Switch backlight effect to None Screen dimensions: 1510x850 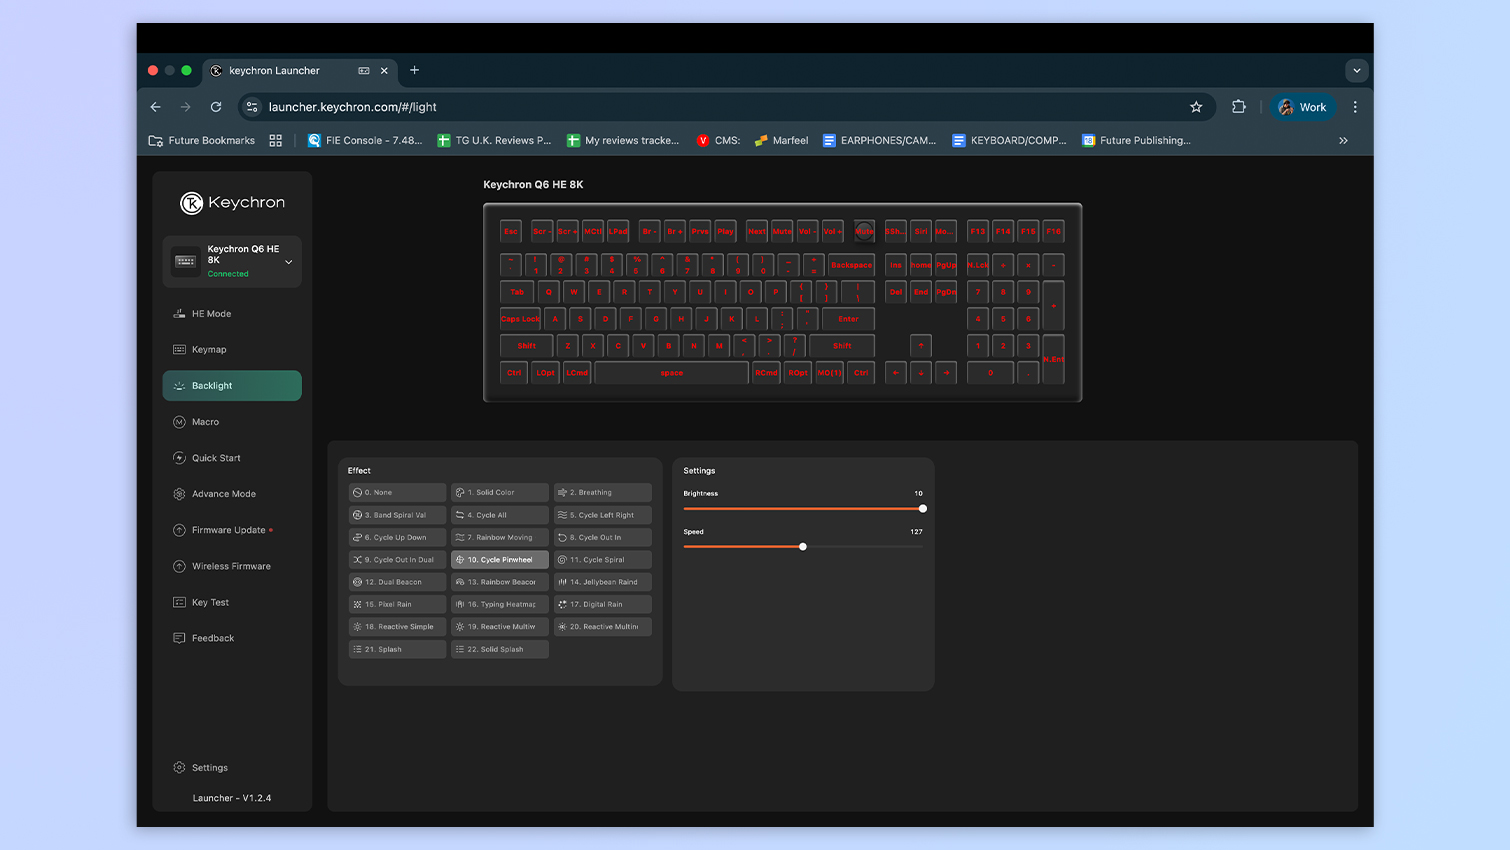click(396, 492)
